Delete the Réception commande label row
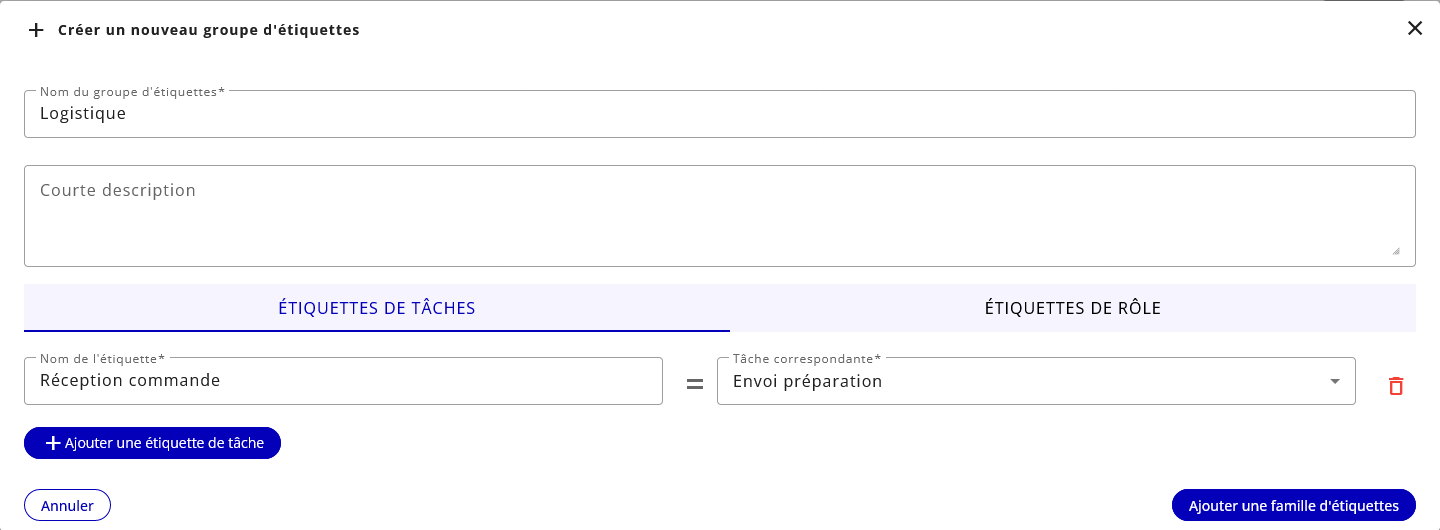 (x=1396, y=386)
